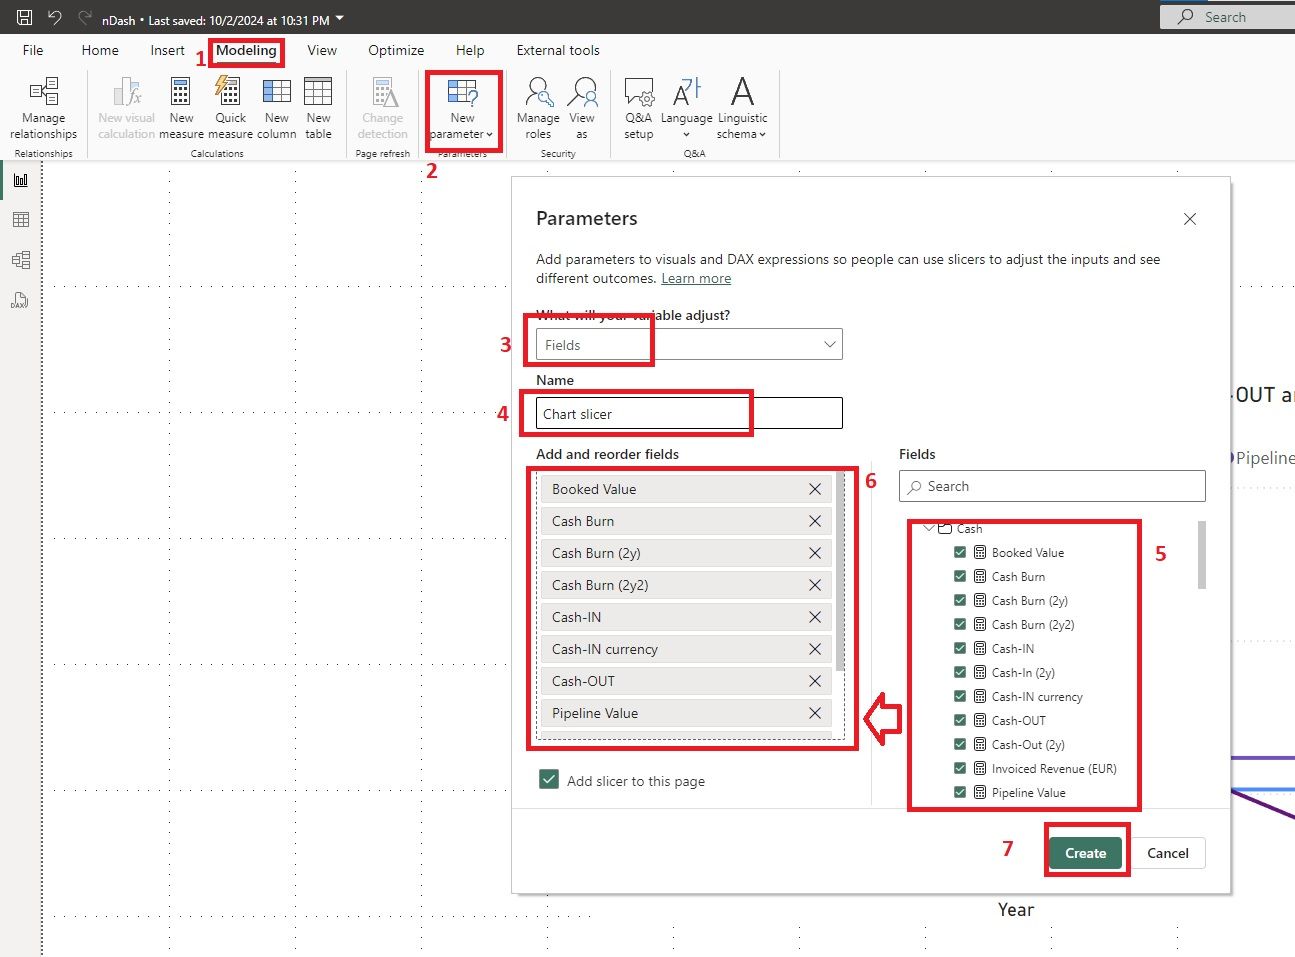Open Linguistic schema dropdown
This screenshot has height=957, width=1295.
[x=742, y=109]
